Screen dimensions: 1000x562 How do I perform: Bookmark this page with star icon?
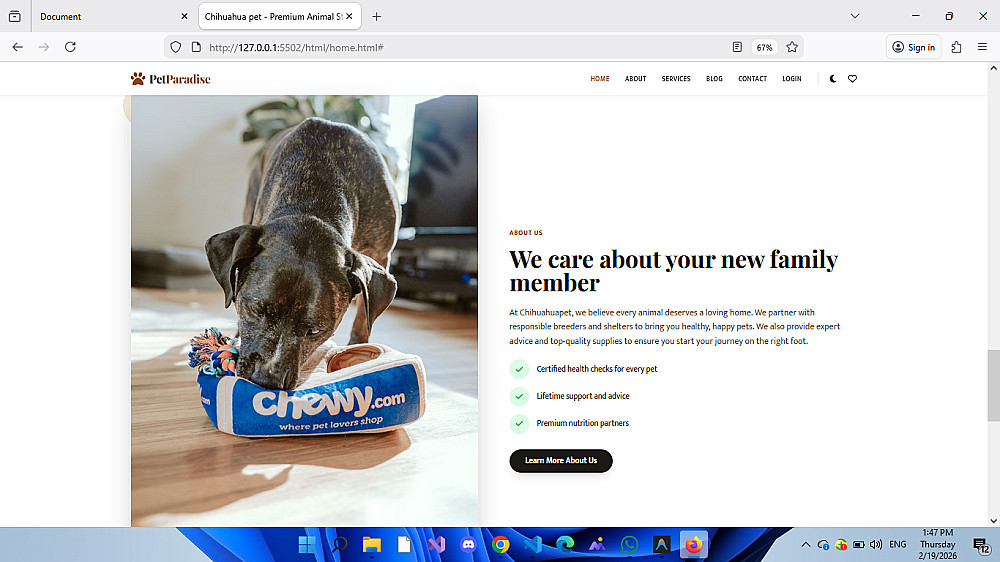point(792,47)
